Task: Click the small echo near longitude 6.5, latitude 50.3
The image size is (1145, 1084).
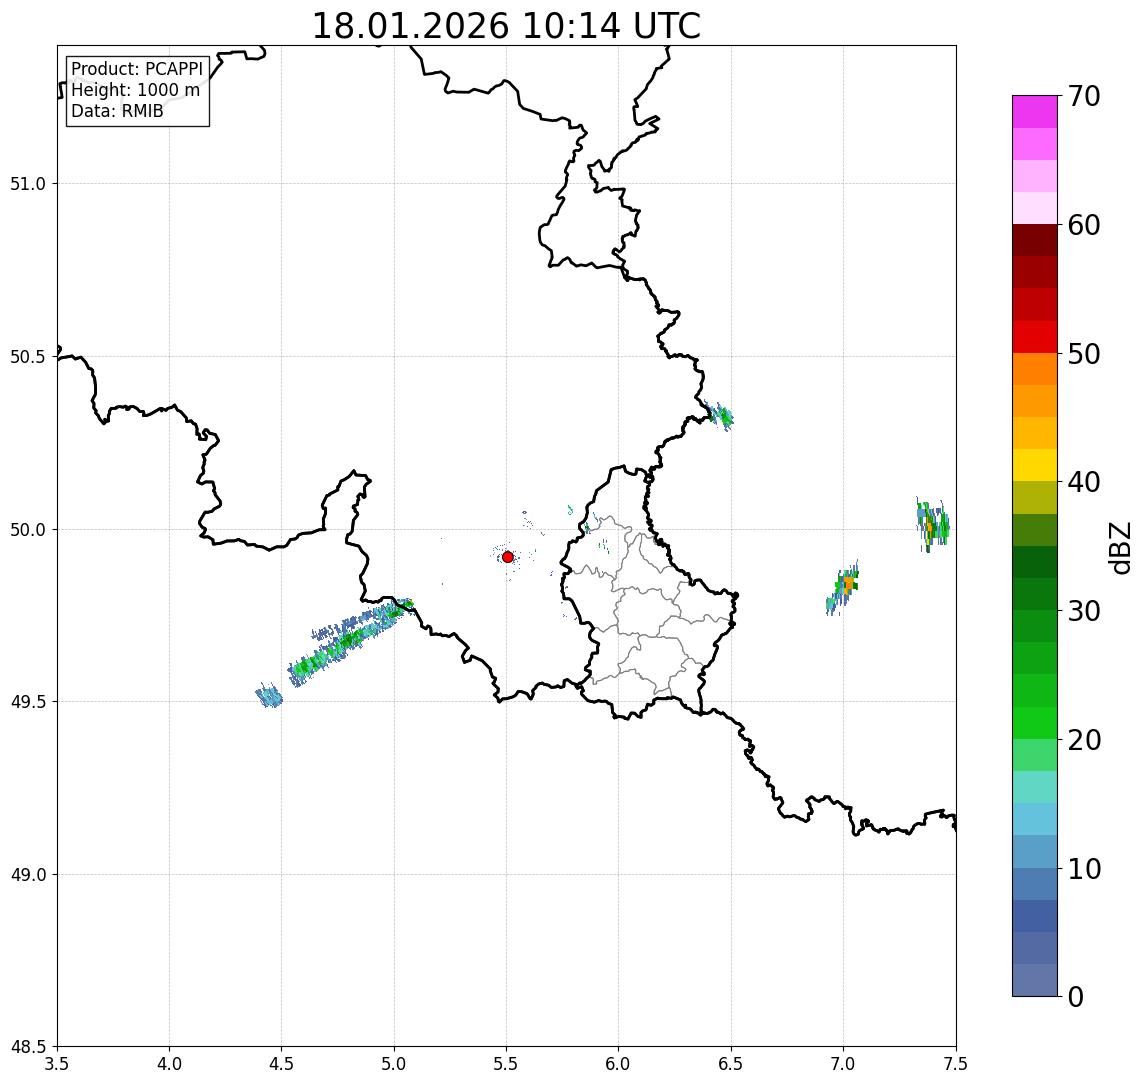Action: pos(721,416)
